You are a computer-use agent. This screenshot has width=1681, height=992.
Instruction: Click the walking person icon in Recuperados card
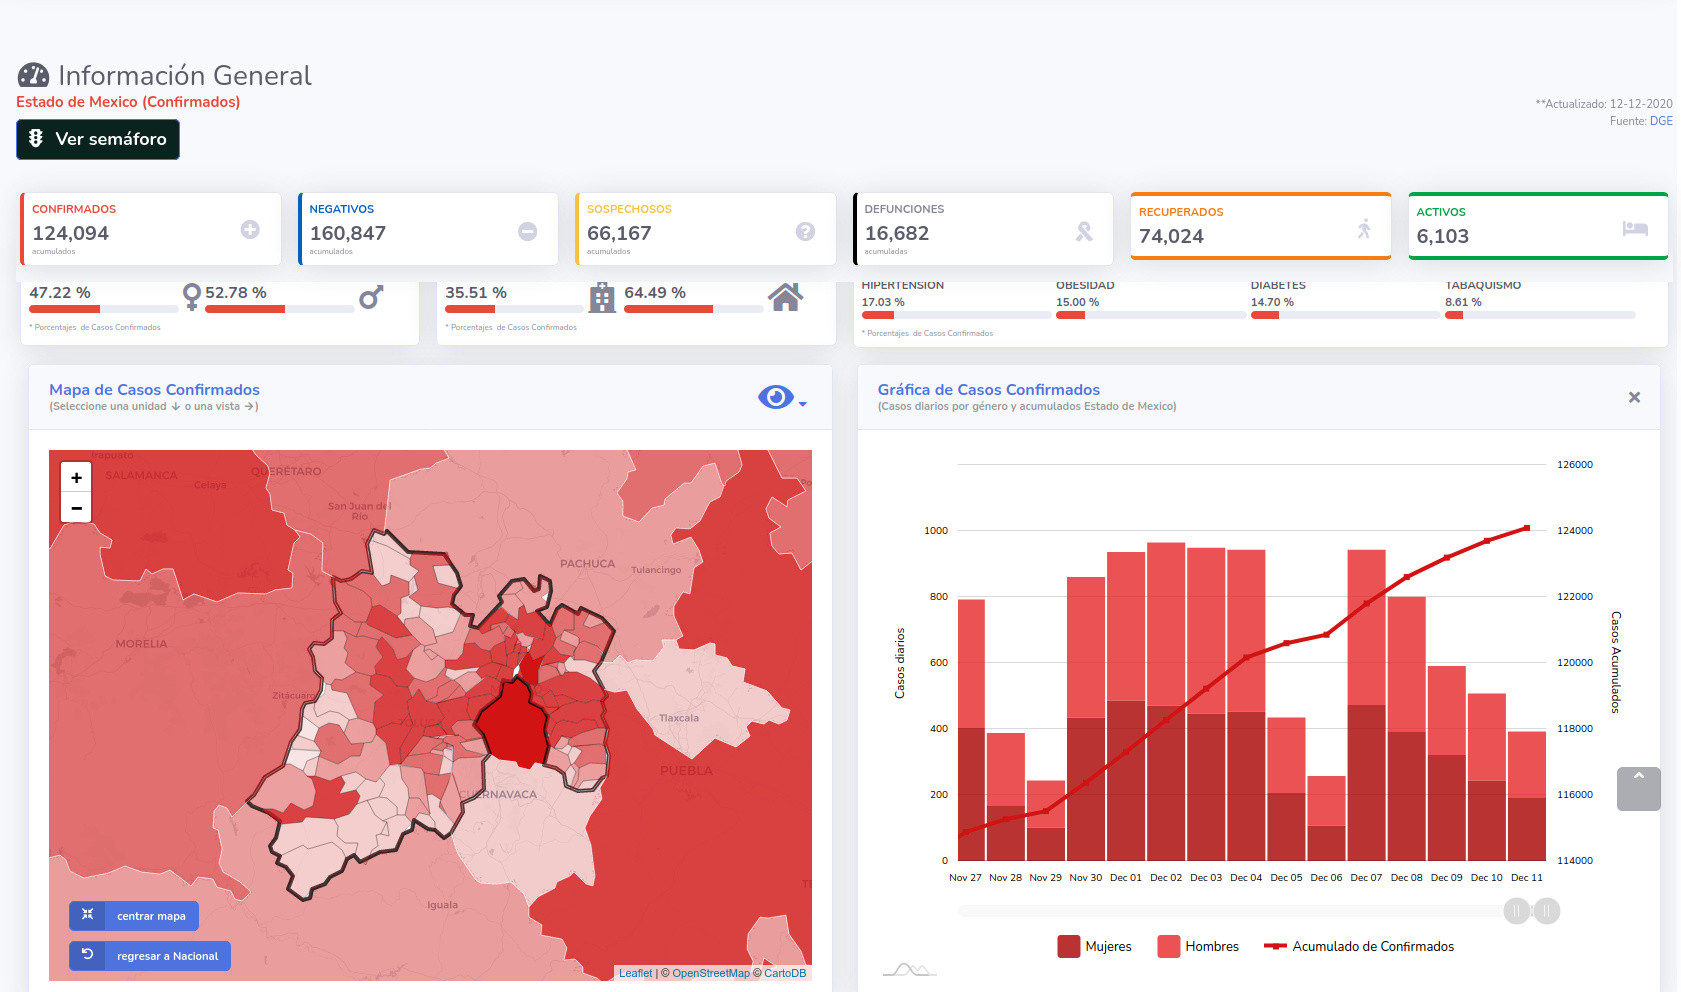pyautogui.click(x=1364, y=229)
